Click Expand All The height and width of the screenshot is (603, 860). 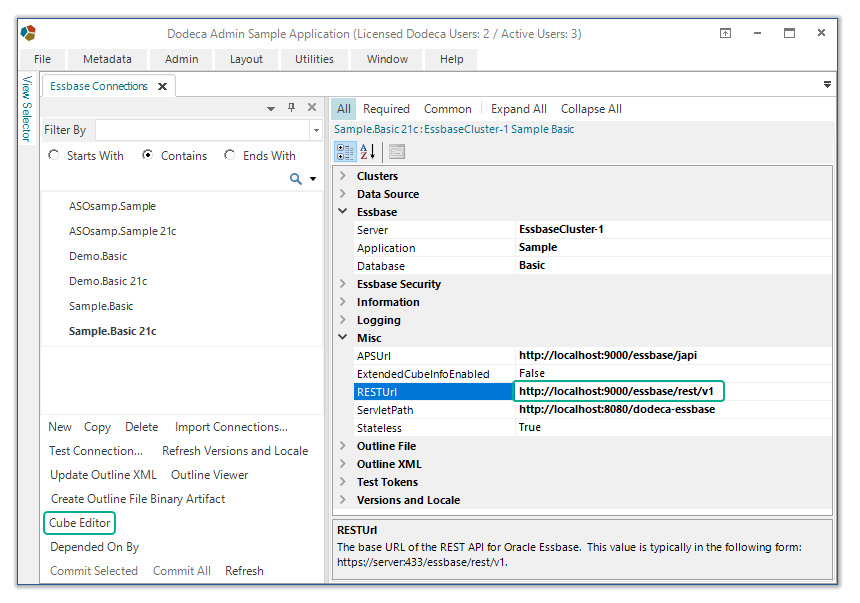point(518,109)
